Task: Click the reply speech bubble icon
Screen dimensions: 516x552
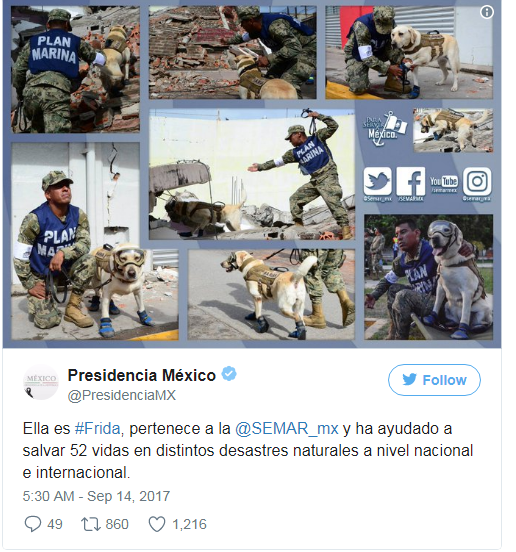Action: point(33,524)
